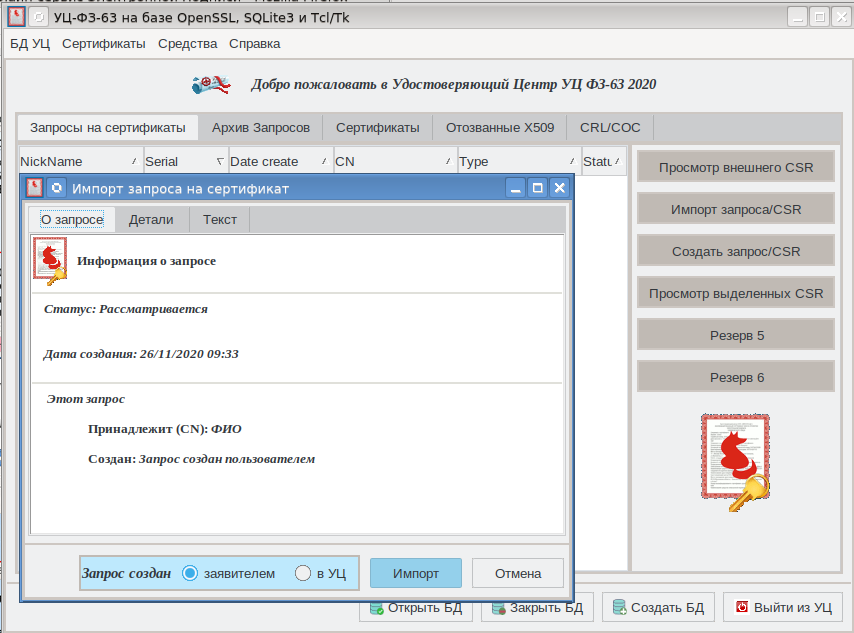
Task: Click the app icon in import dialog titlebar
Action: 34,188
